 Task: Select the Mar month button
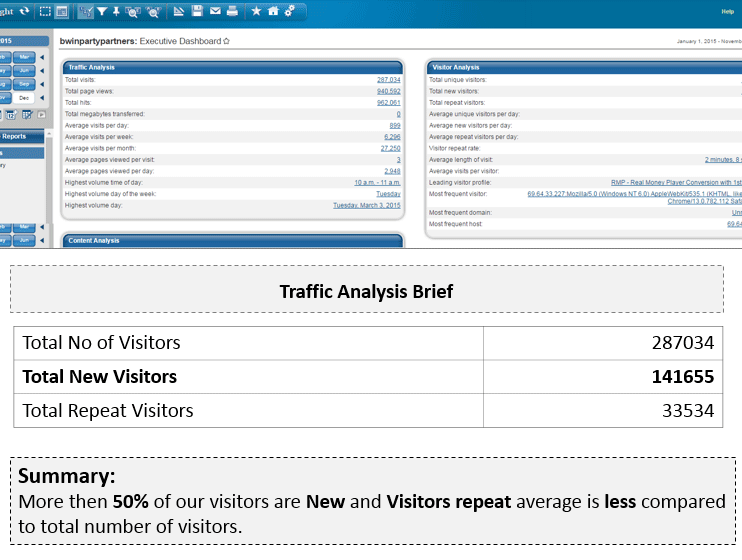[24, 59]
